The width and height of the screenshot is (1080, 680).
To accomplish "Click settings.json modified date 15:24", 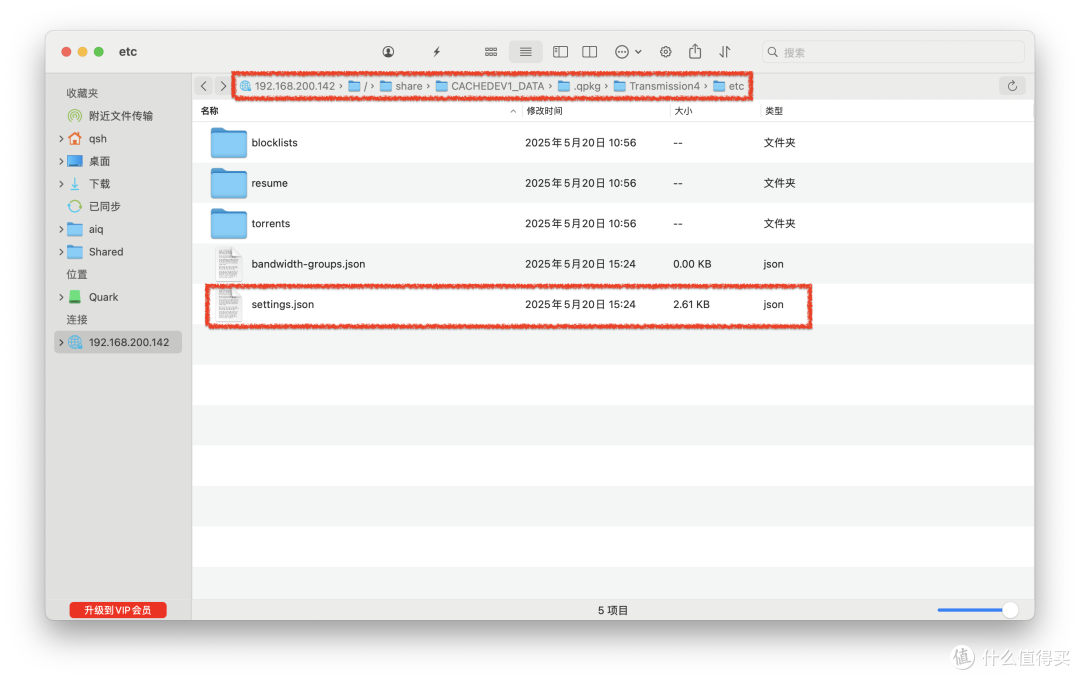I will coord(580,305).
